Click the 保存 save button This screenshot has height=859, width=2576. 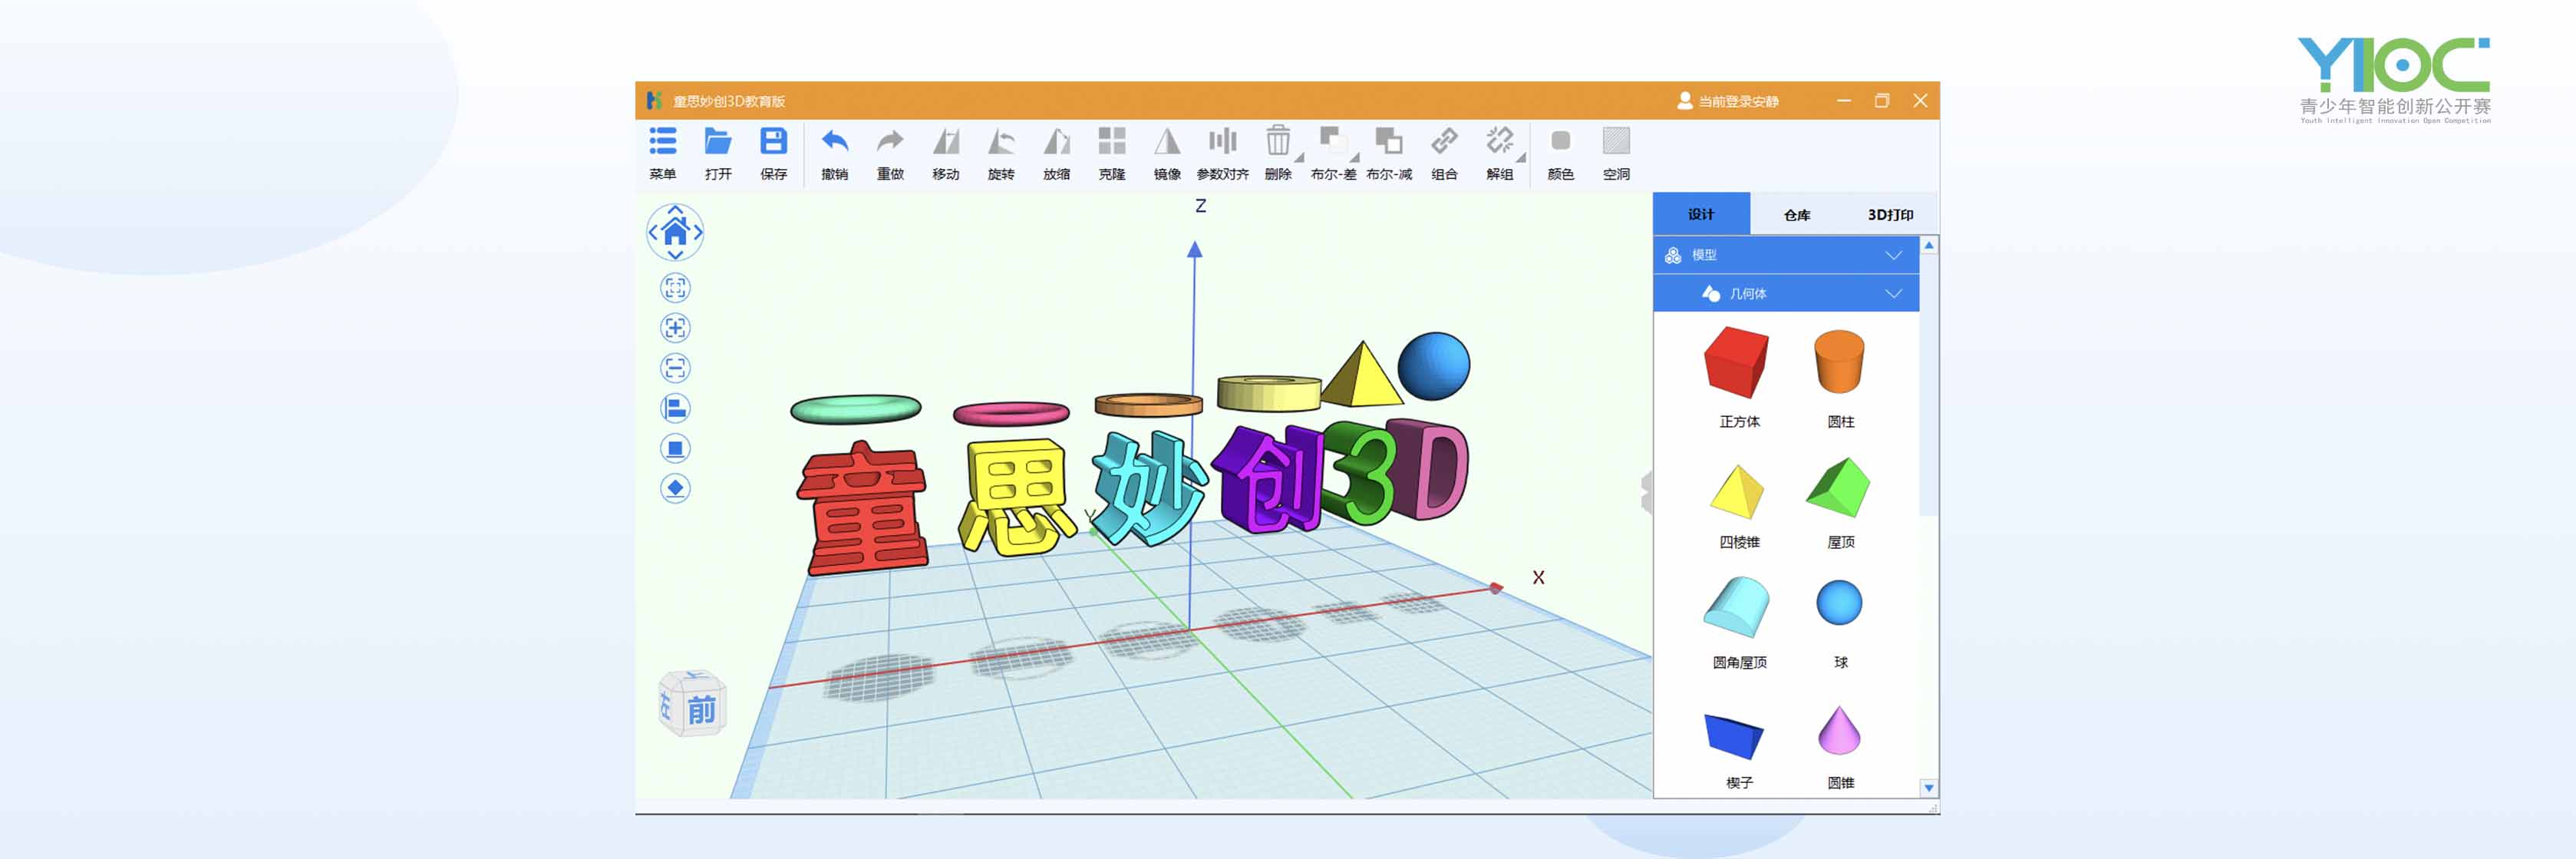(x=773, y=142)
